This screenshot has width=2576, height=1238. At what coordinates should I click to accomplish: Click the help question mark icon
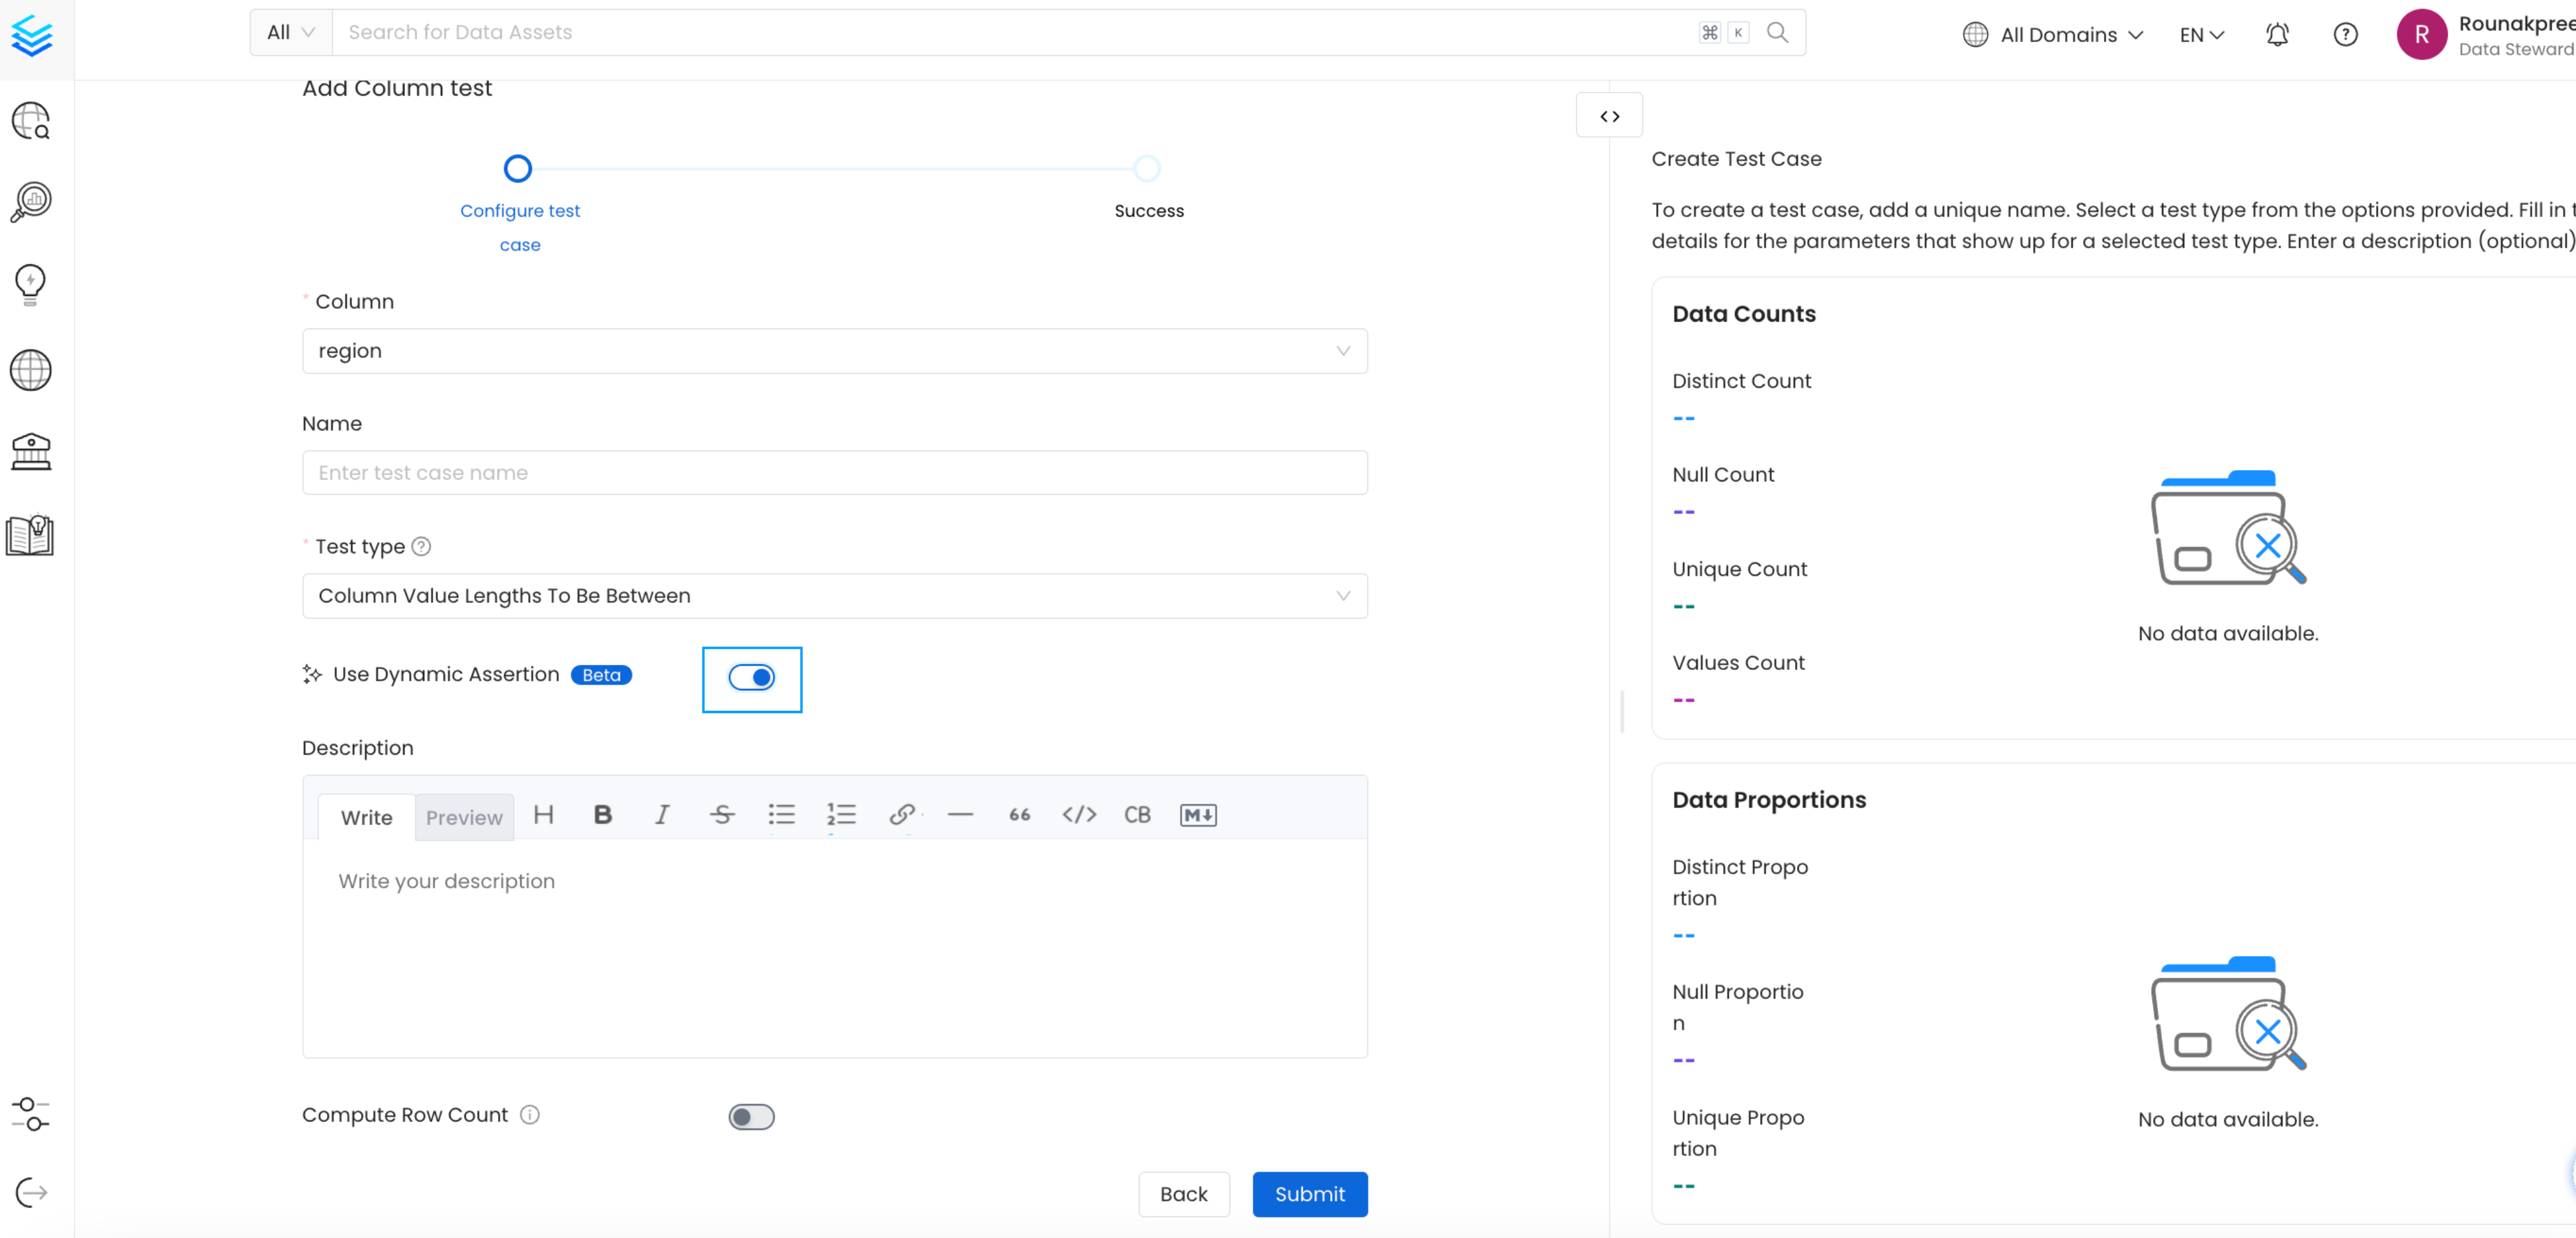(2346, 34)
